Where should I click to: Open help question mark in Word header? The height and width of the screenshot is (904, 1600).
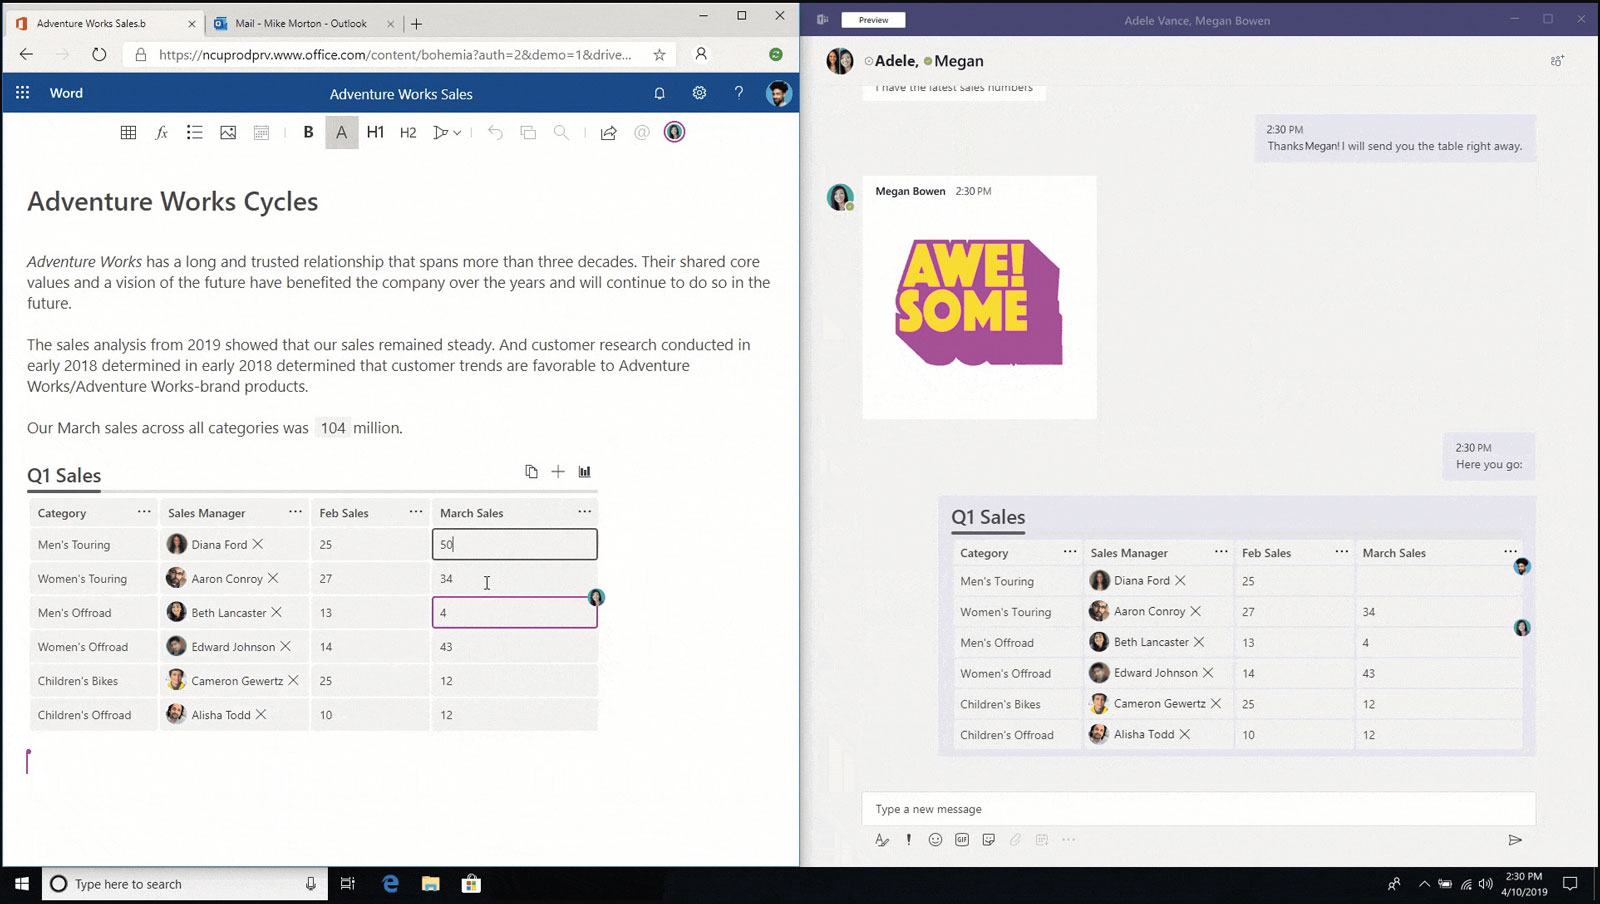click(x=739, y=93)
